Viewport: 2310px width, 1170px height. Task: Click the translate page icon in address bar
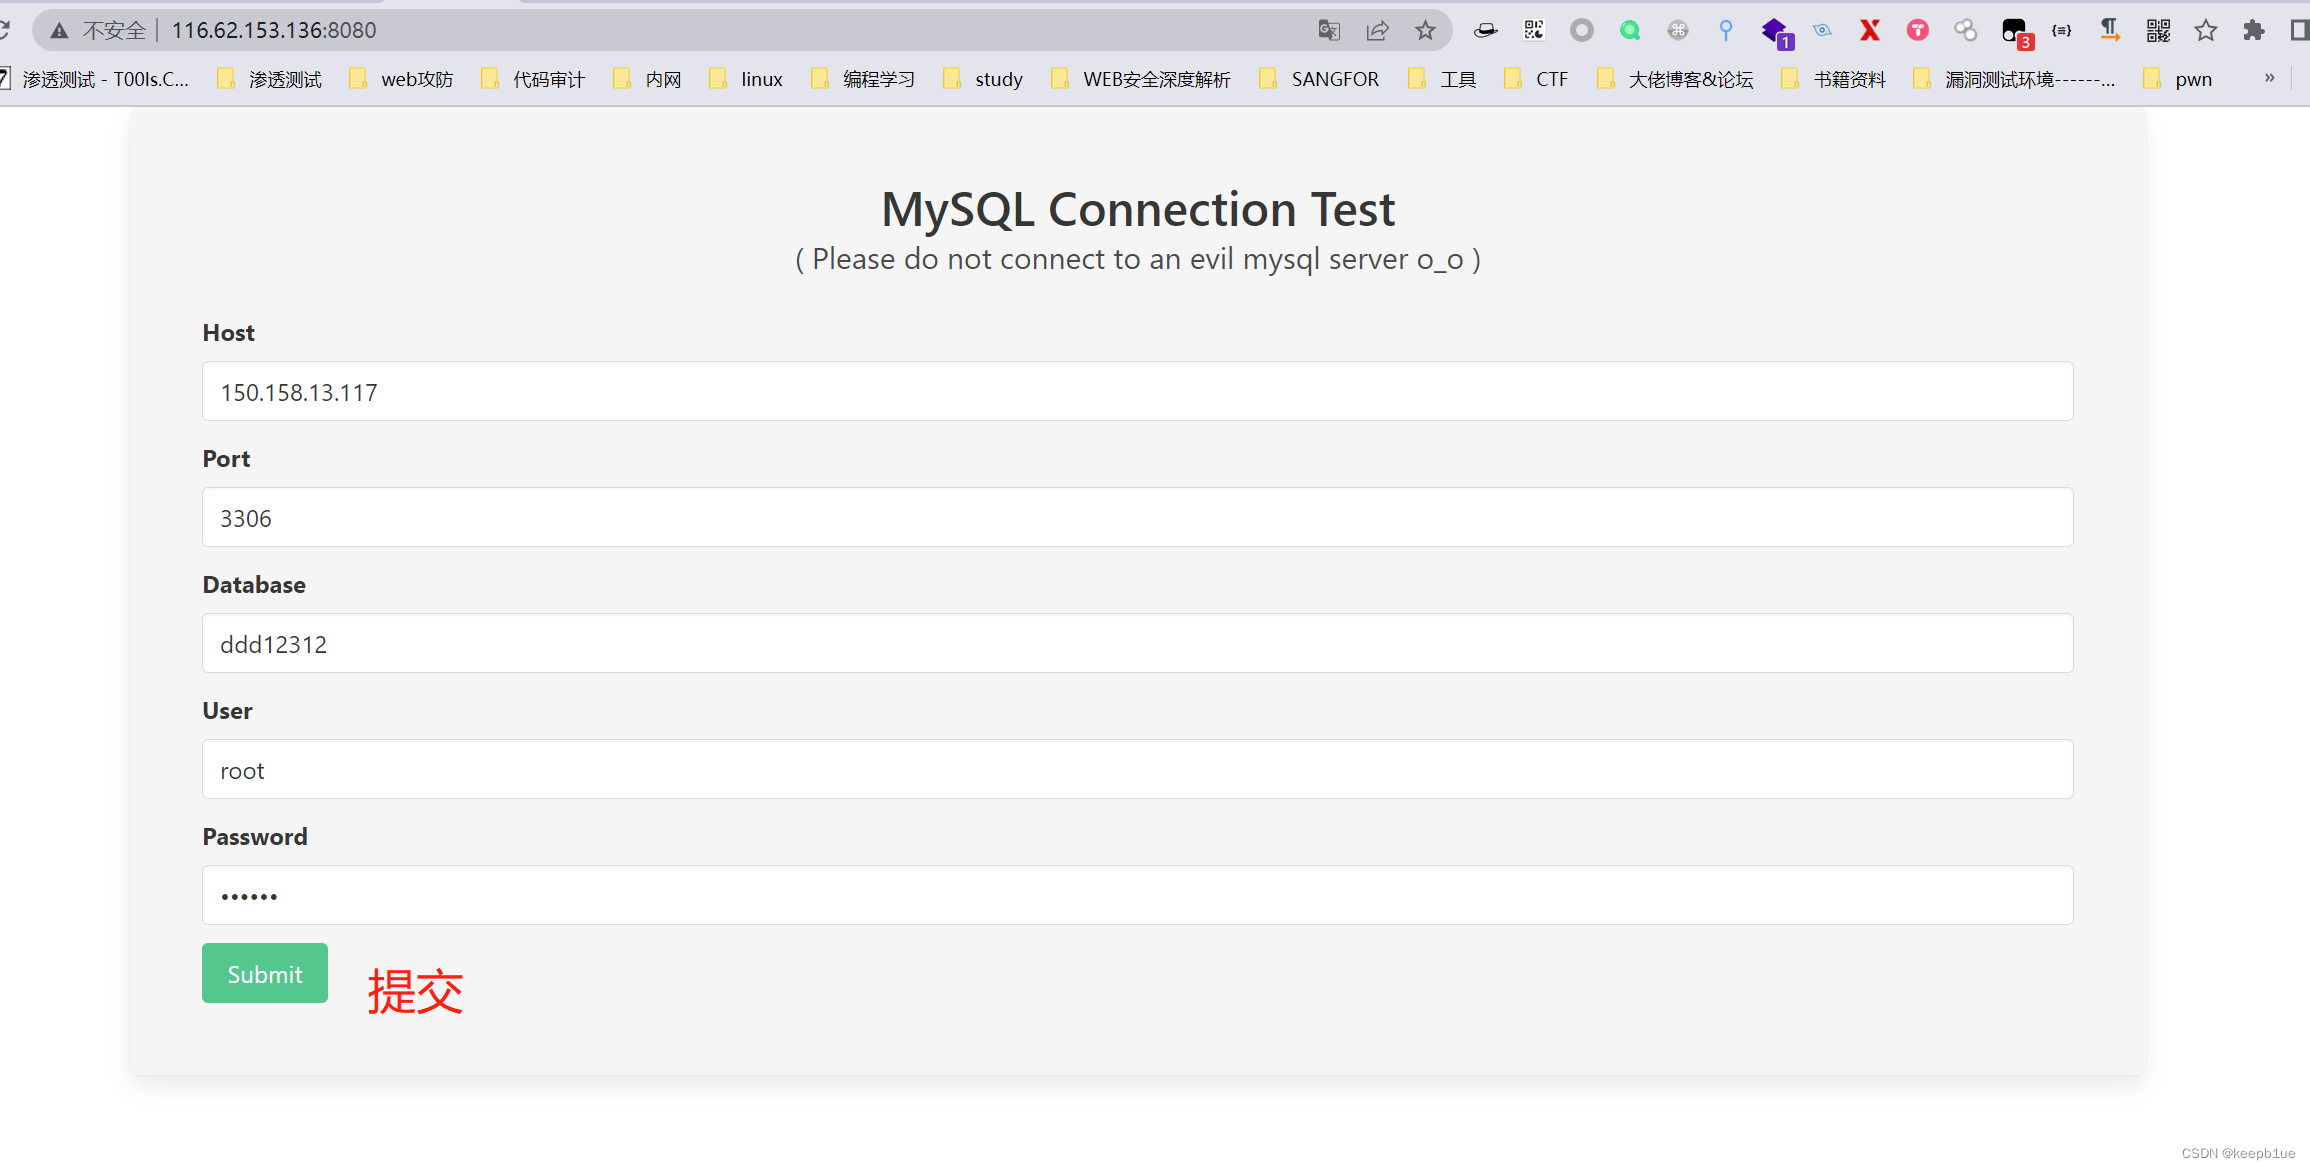[1328, 30]
